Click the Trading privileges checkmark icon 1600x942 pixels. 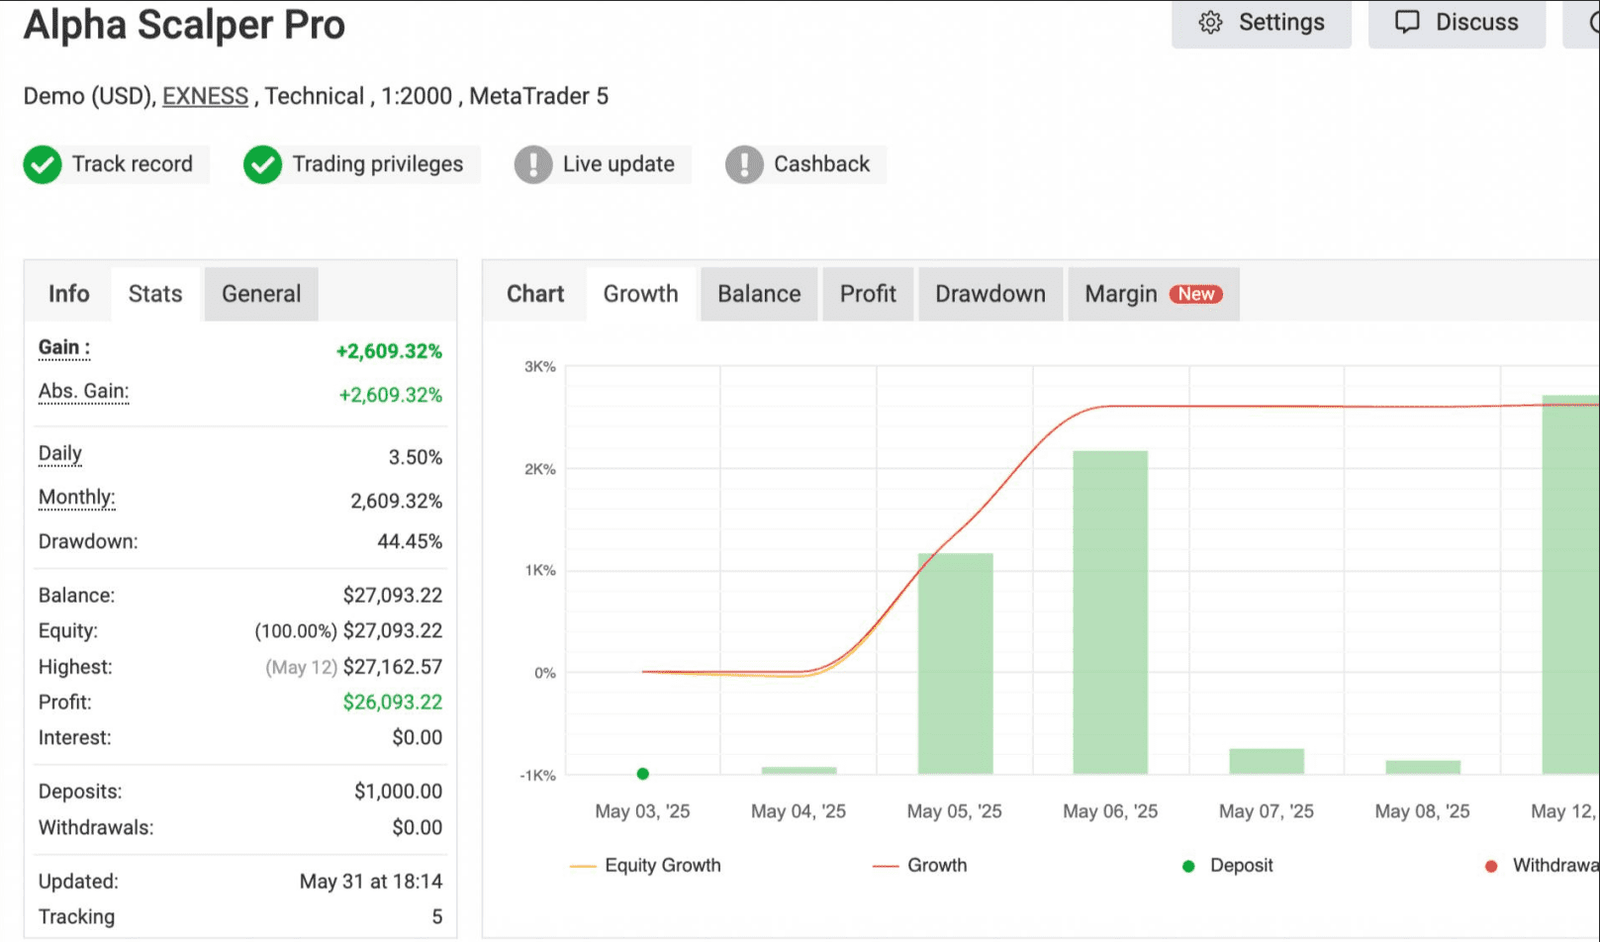(263, 165)
